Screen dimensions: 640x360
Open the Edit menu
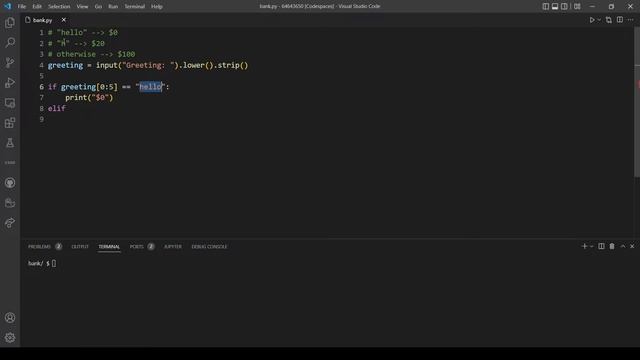[37, 7]
